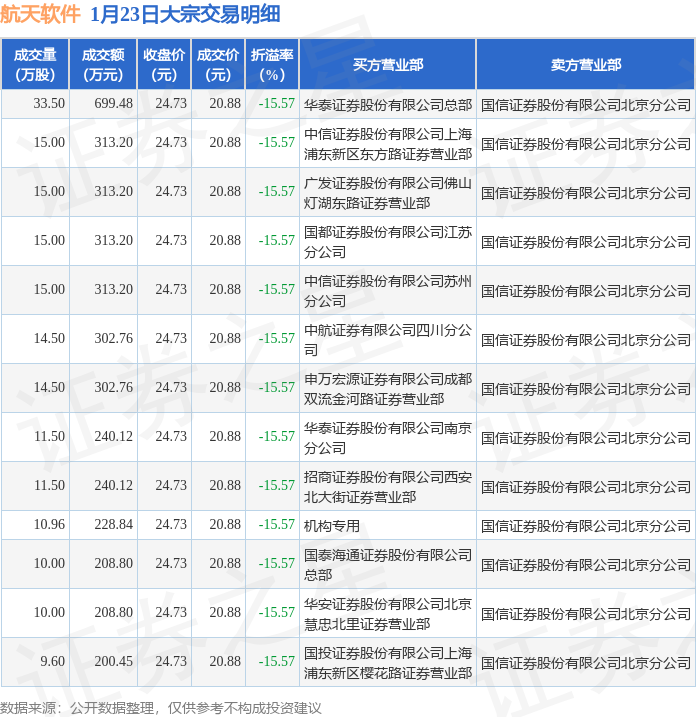Click the 成交额(万元) column header
Viewport: 696px width, 717px height.
tap(103, 64)
